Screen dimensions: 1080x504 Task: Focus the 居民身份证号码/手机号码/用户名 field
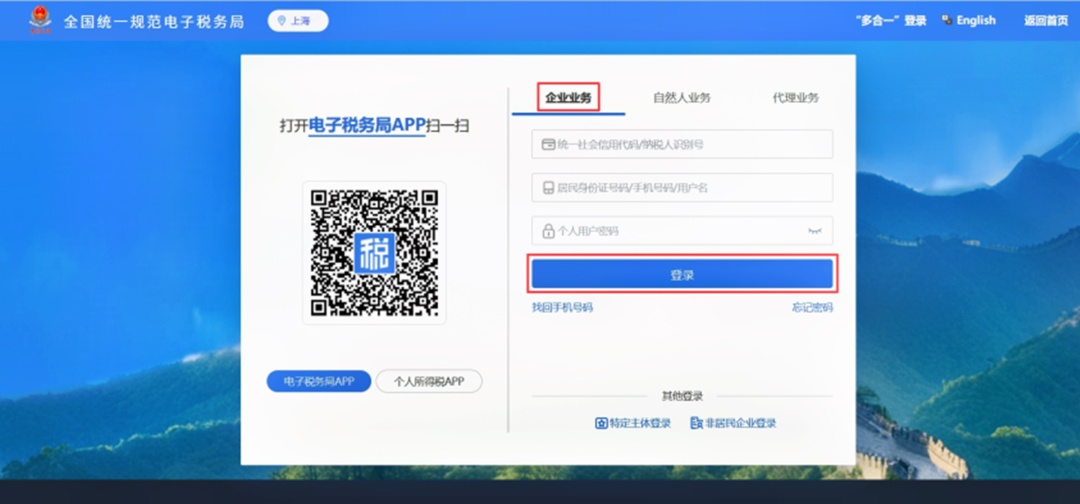[x=682, y=187]
